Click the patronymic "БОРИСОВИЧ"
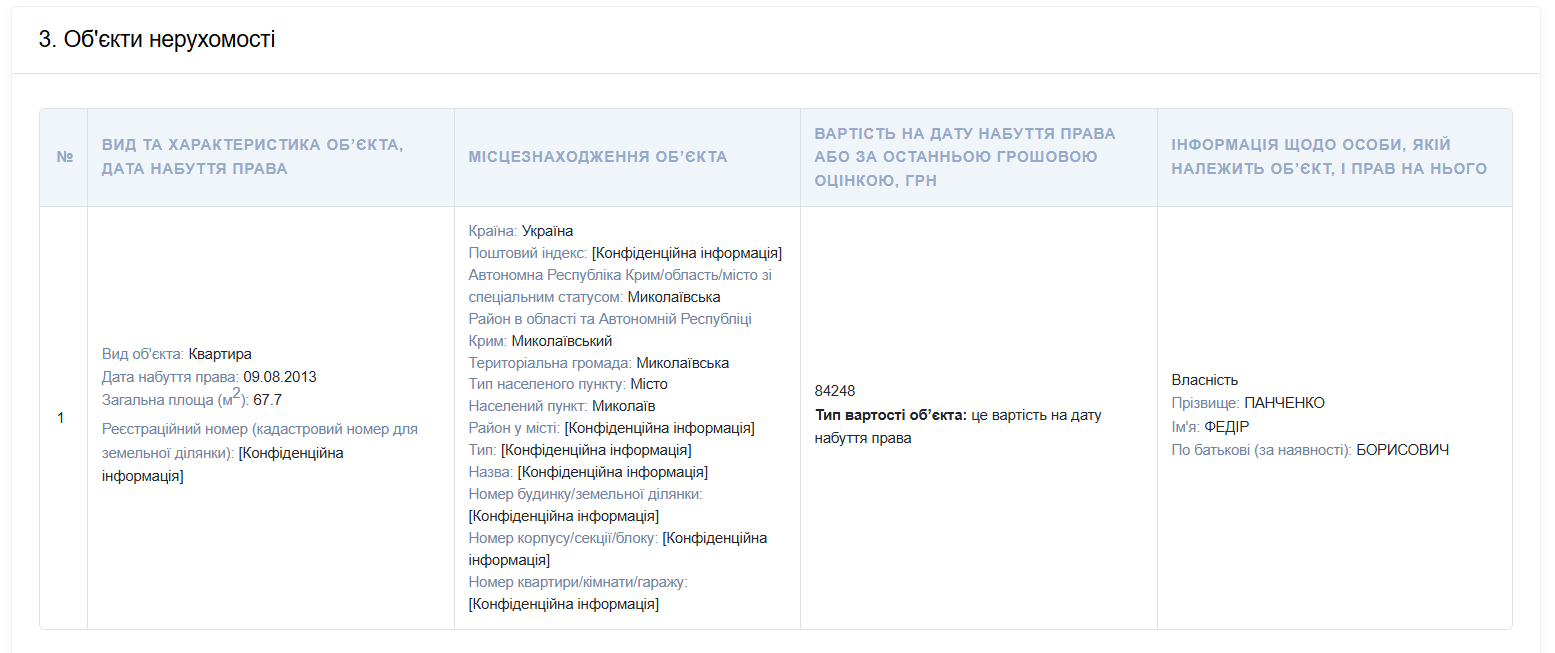 click(x=1402, y=450)
